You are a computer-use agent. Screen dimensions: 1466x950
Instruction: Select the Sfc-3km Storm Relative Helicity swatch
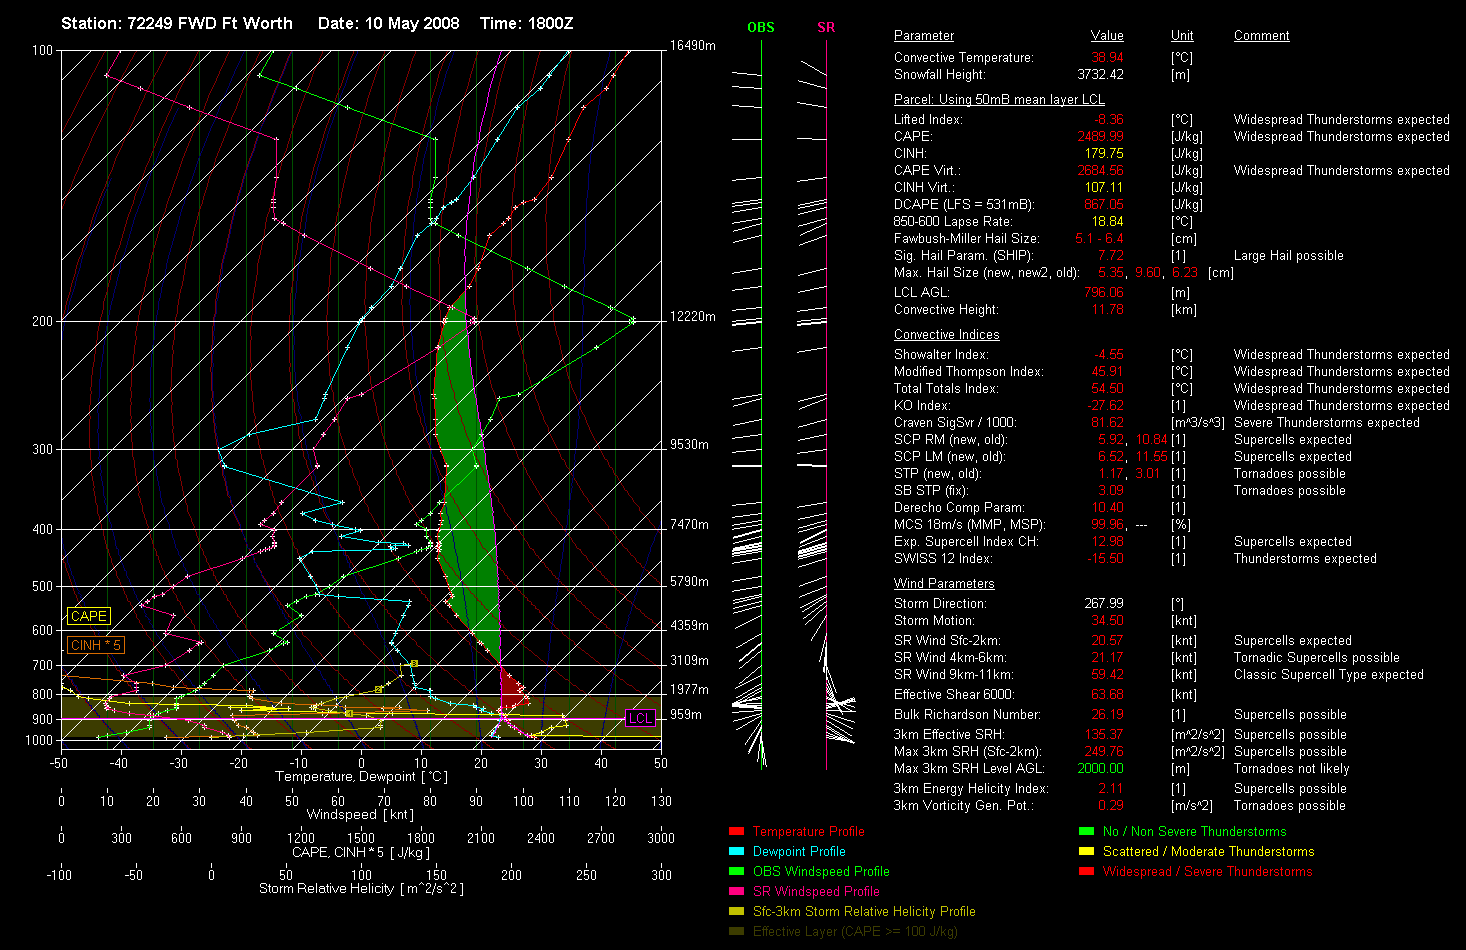736,911
